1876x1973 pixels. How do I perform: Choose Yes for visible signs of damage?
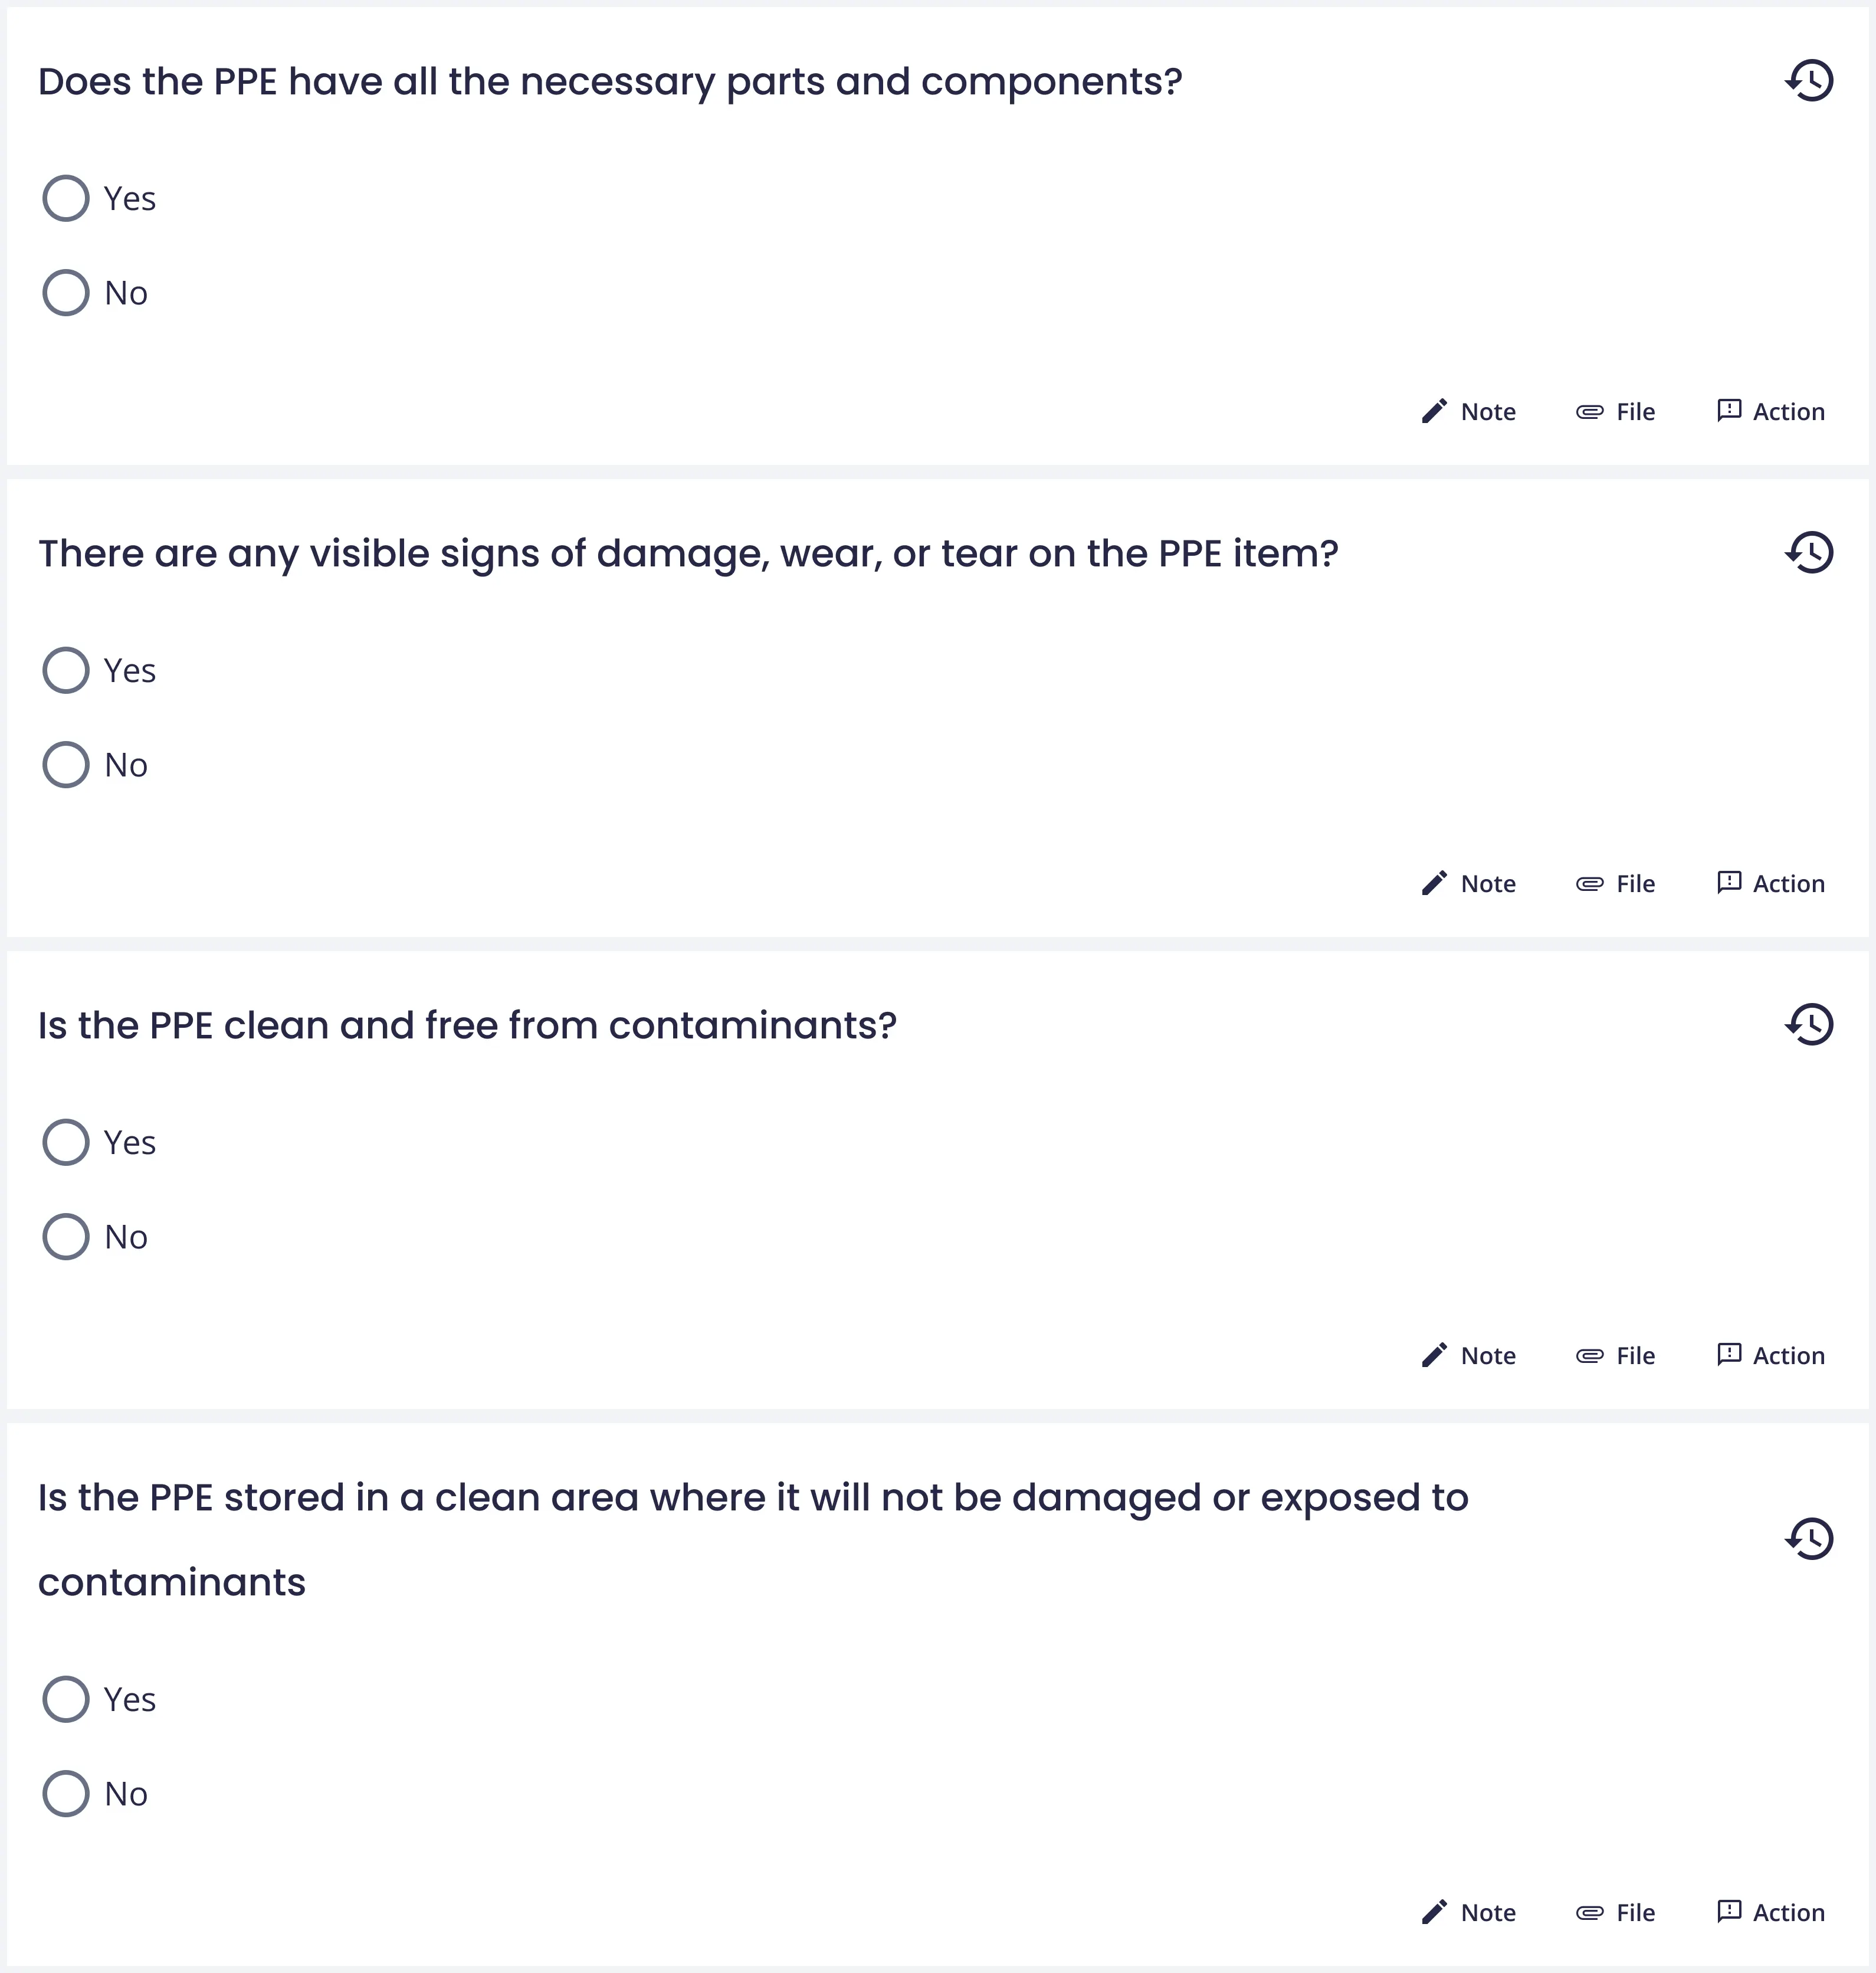[x=66, y=670]
